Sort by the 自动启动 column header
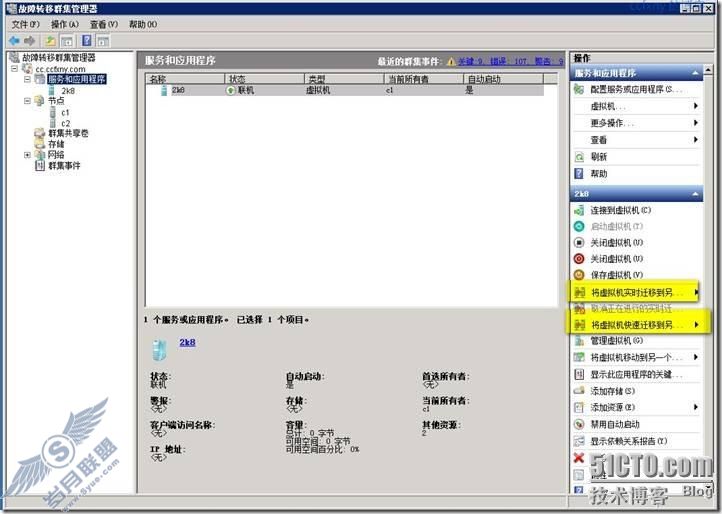This screenshot has width=722, height=514. [x=503, y=79]
